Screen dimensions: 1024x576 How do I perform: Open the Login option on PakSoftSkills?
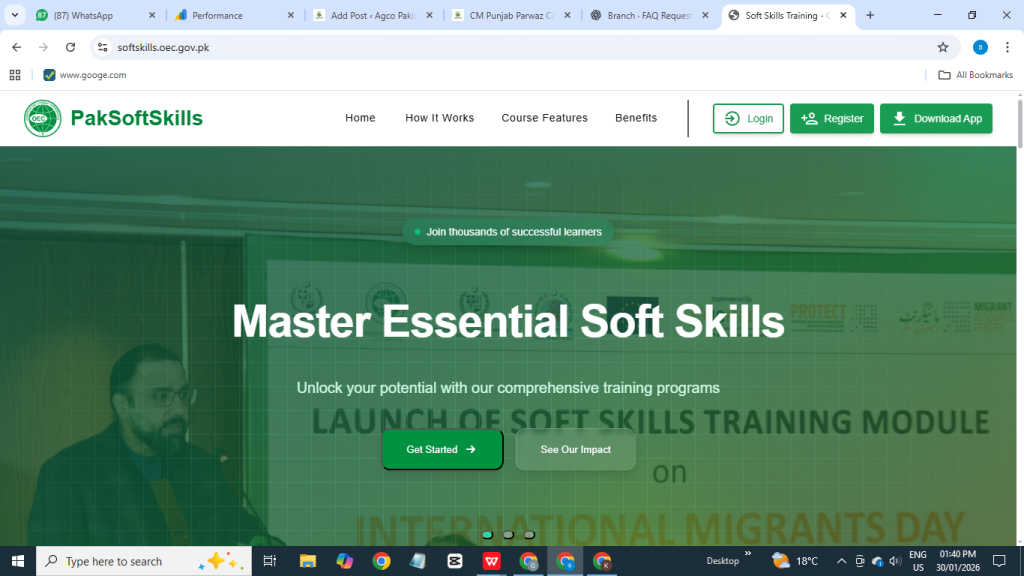(x=747, y=118)
